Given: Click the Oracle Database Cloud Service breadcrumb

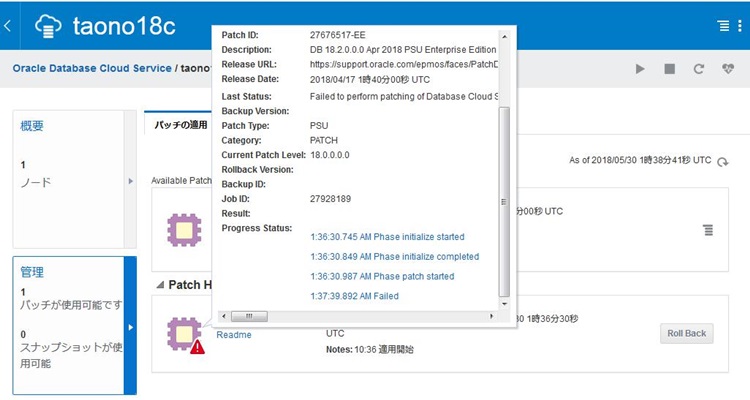Looking at the screenshot, I should point(91,69).
